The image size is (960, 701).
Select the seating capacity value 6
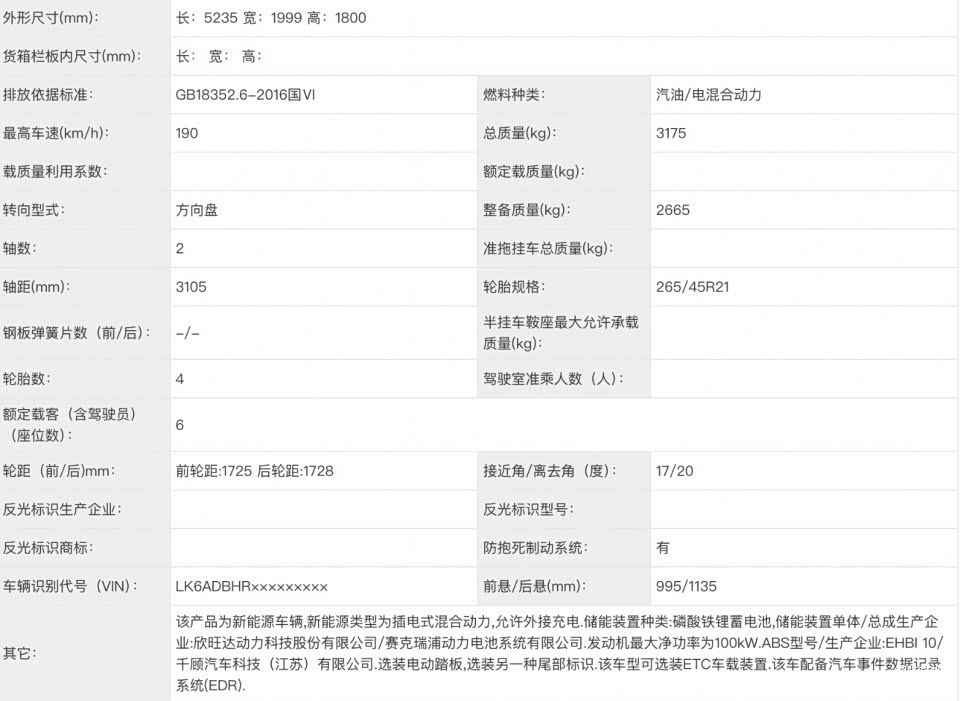click(x=180, y=425)
